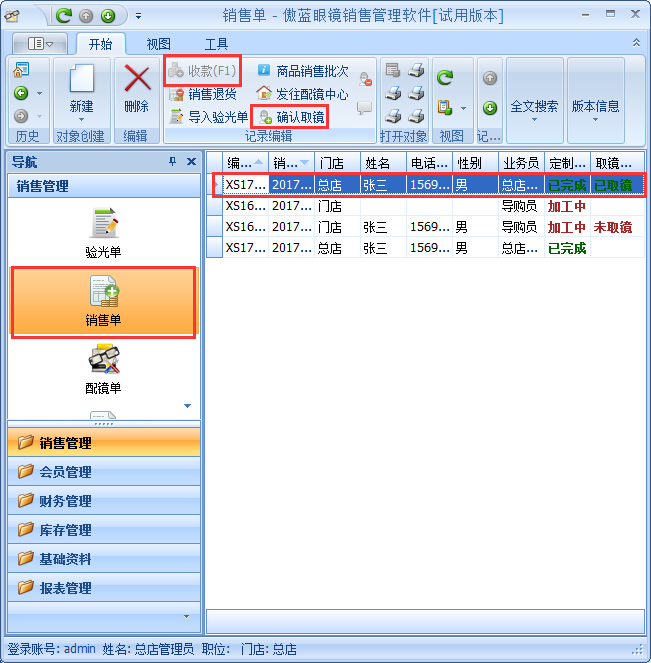The height and width of the screenshot is (663, 651).
Task: Click 销售退货 in the ribbon
Action: click(203, 94)
